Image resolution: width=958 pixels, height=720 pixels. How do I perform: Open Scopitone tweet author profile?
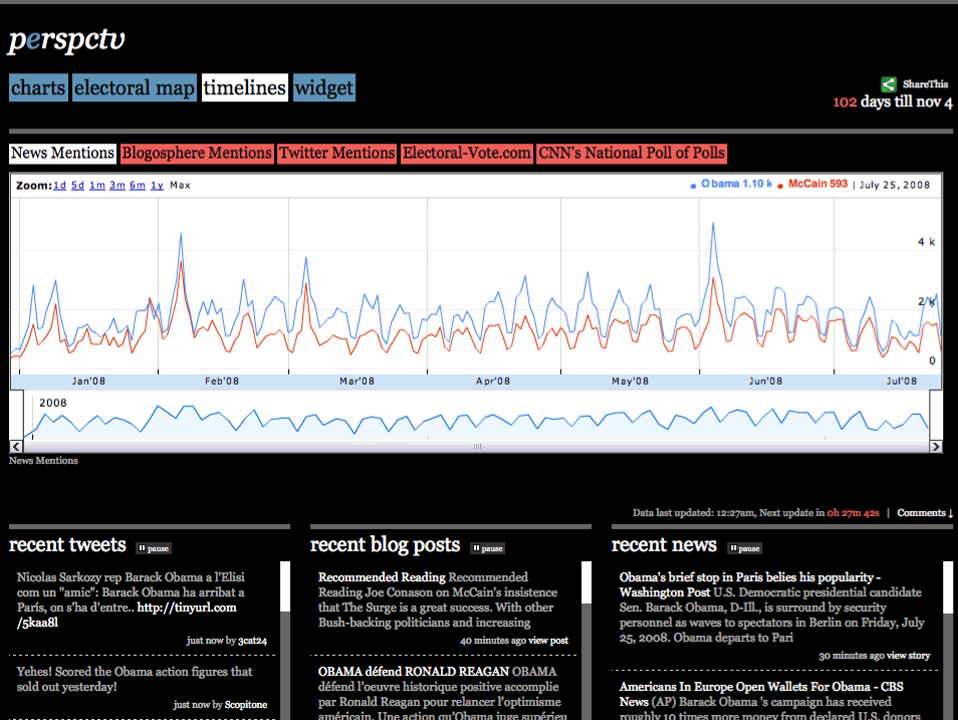tap(246, 705)
